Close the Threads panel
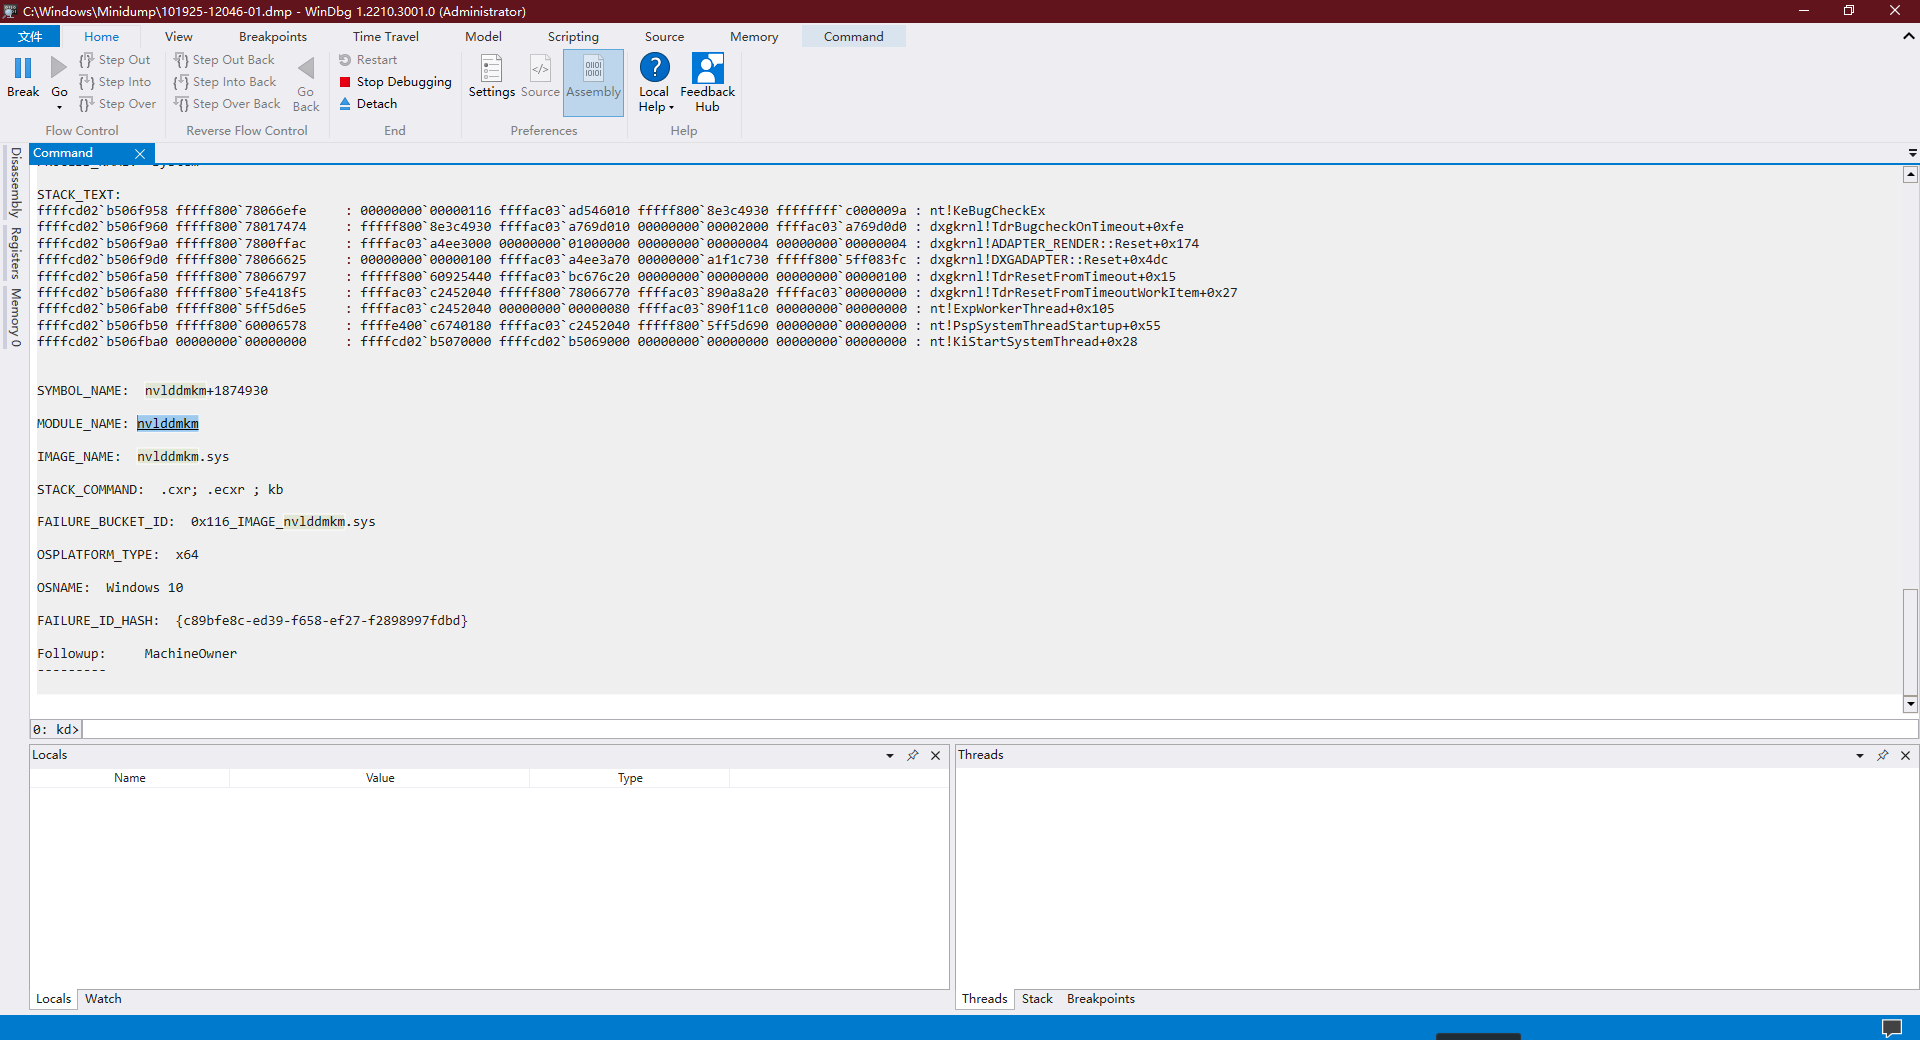This screenshot has width=1920, height=1040. [x=1906, y=756]
